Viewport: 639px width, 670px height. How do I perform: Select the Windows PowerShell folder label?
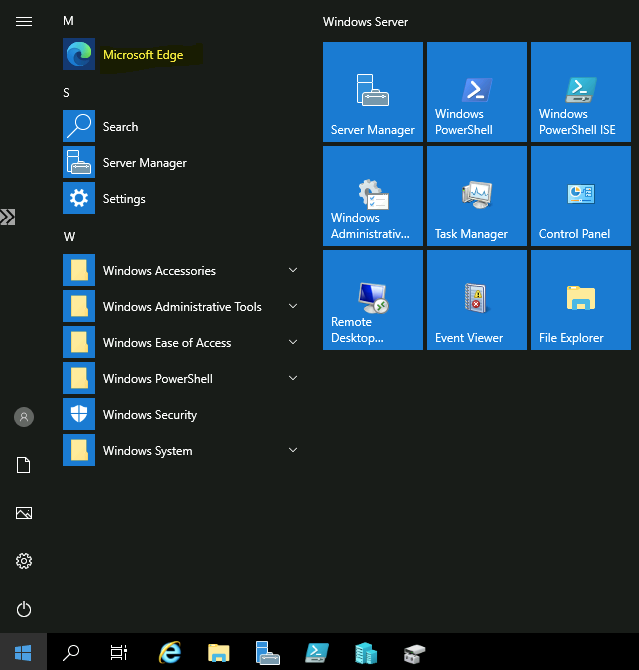[158, 378]
